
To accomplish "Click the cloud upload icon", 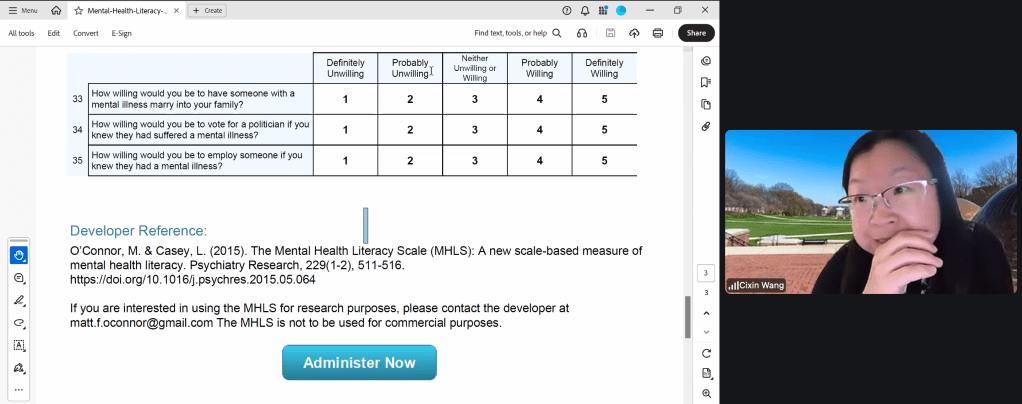I will pyautogui.click(x=634, y=33).
